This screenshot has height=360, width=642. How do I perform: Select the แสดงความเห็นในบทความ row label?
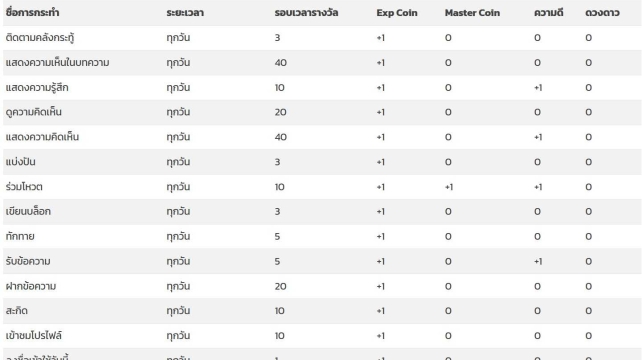coord(57,63)
